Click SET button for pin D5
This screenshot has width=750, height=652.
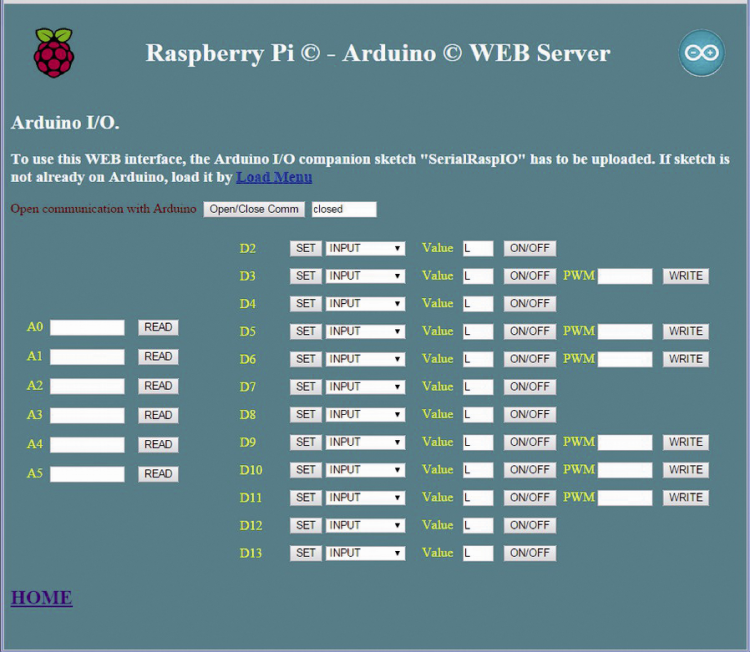[x=306, y=332]
